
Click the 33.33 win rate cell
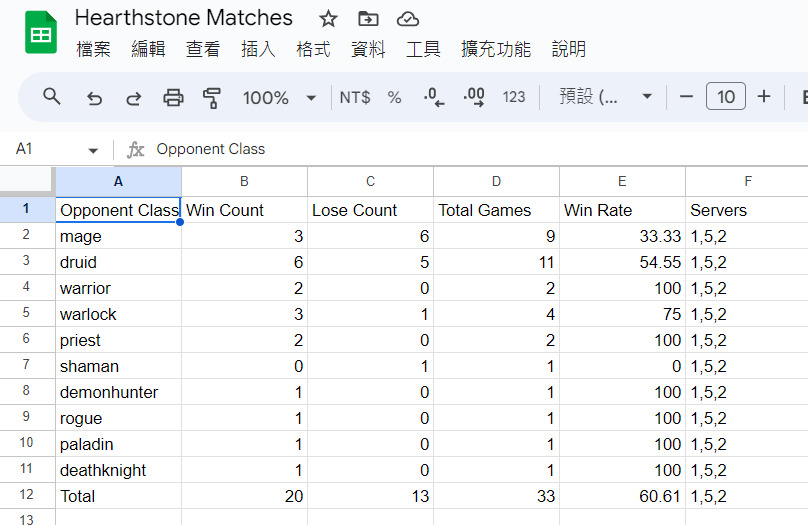(622, 236)
